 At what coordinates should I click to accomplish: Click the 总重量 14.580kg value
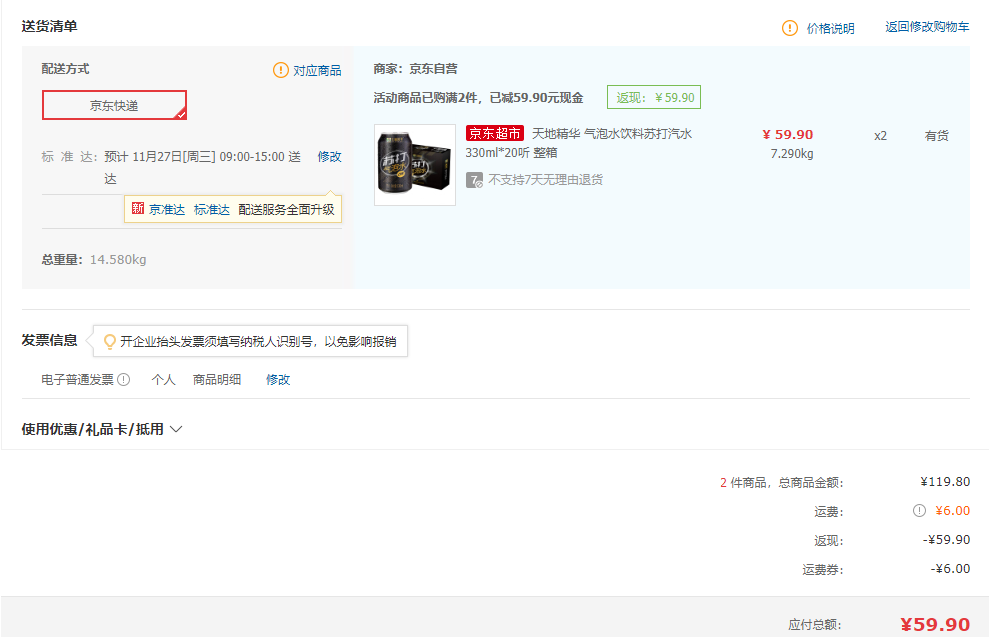[118, 260]
